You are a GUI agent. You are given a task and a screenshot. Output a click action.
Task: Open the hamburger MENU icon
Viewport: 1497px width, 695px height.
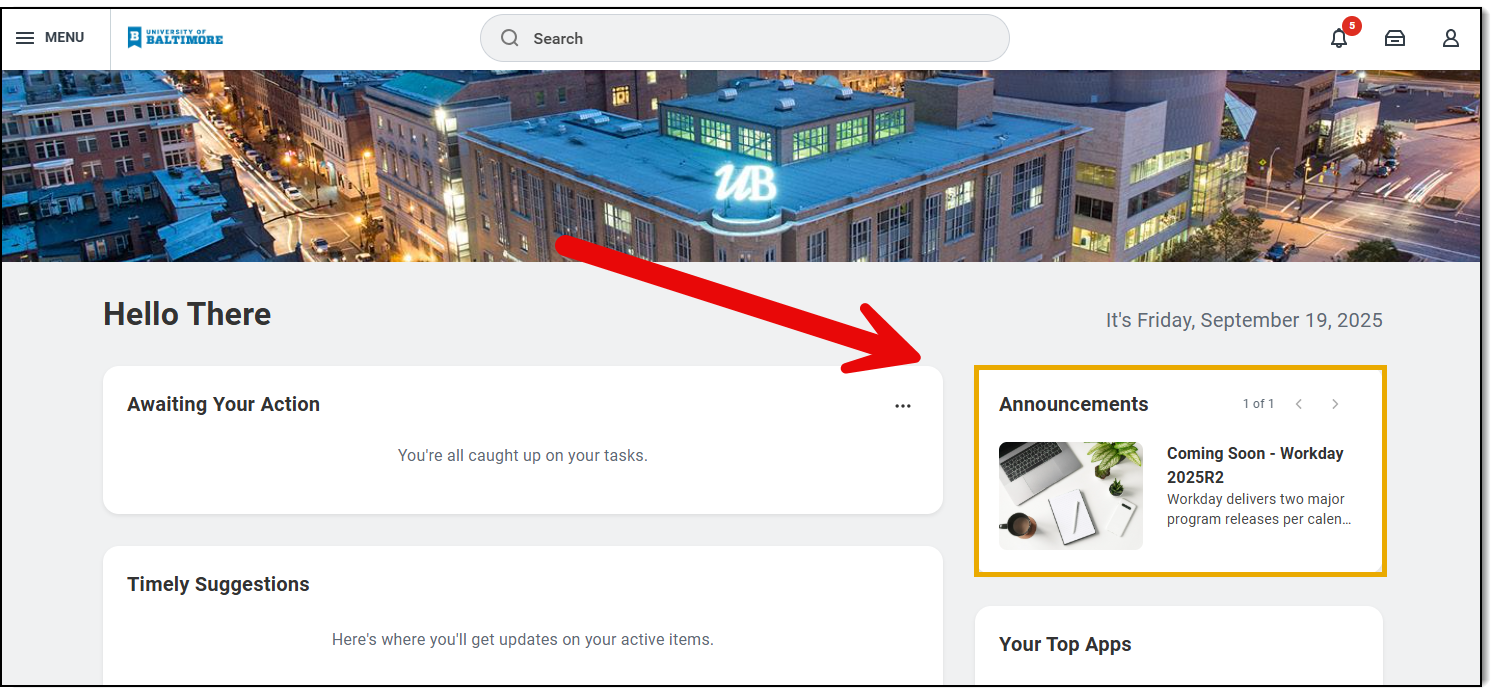pyautogui.click(x=25, y=38)
